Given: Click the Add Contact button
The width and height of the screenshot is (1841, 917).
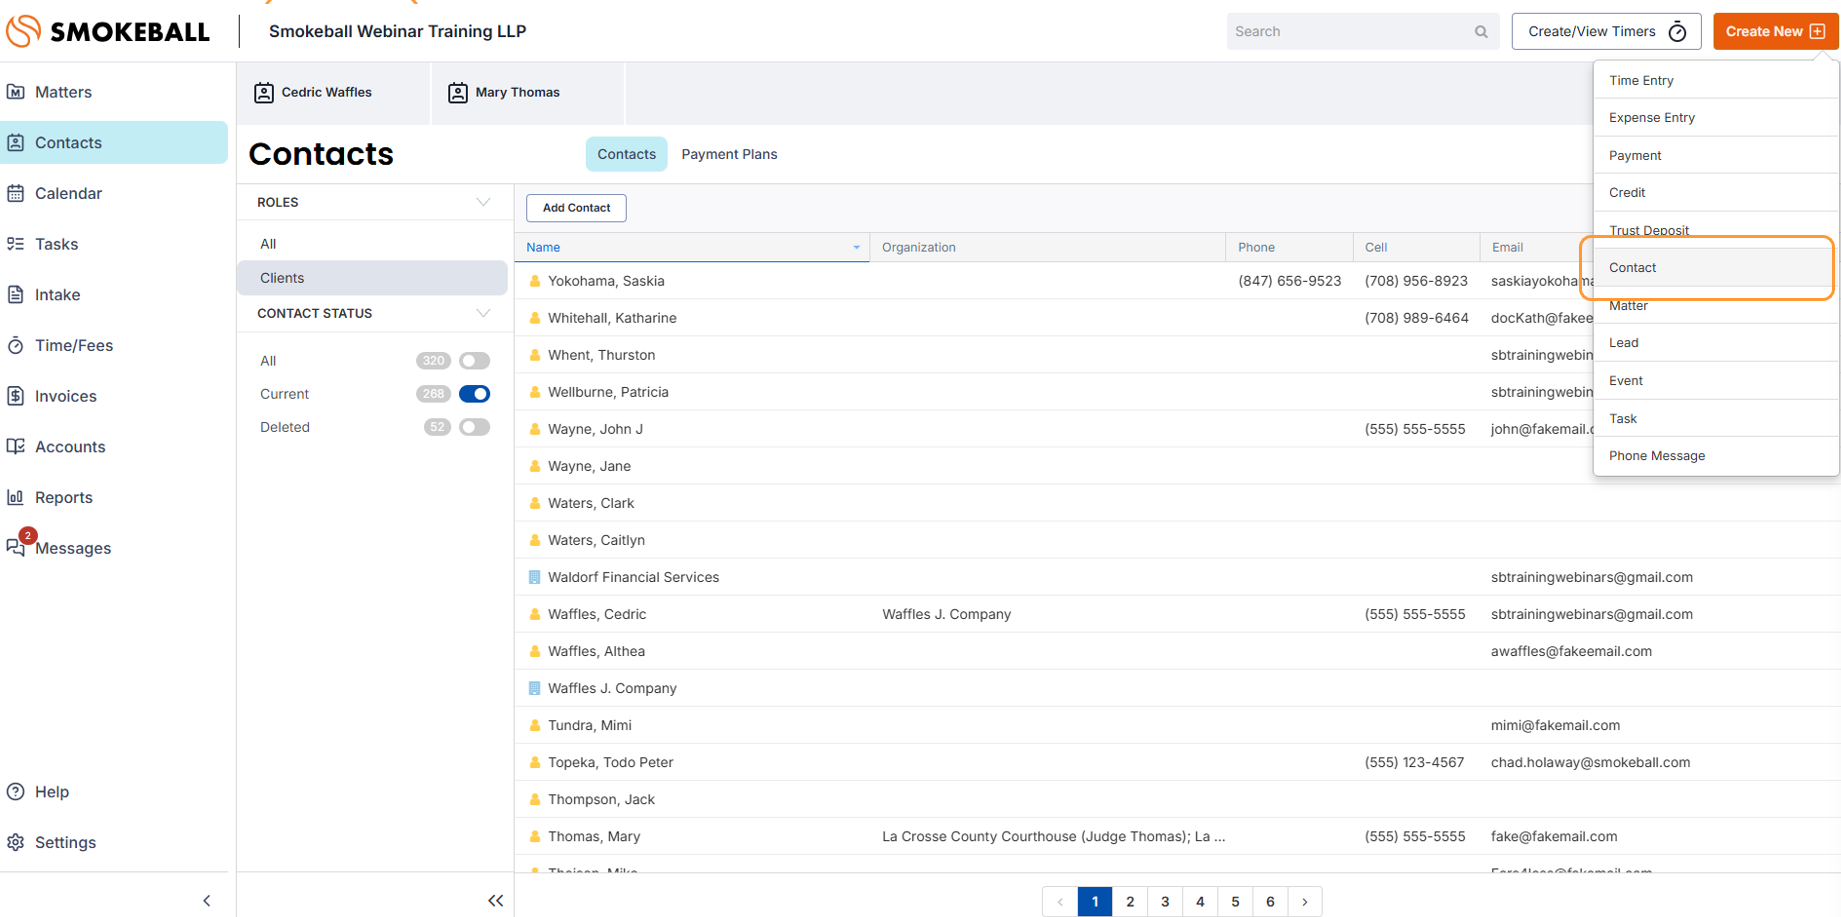Looking at the screenshot, I should tap(576, 208).
